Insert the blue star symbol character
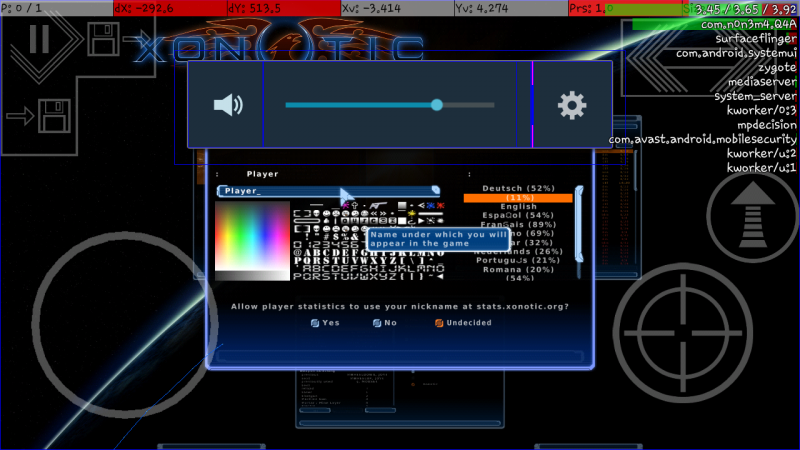 (x=431, y=206)
